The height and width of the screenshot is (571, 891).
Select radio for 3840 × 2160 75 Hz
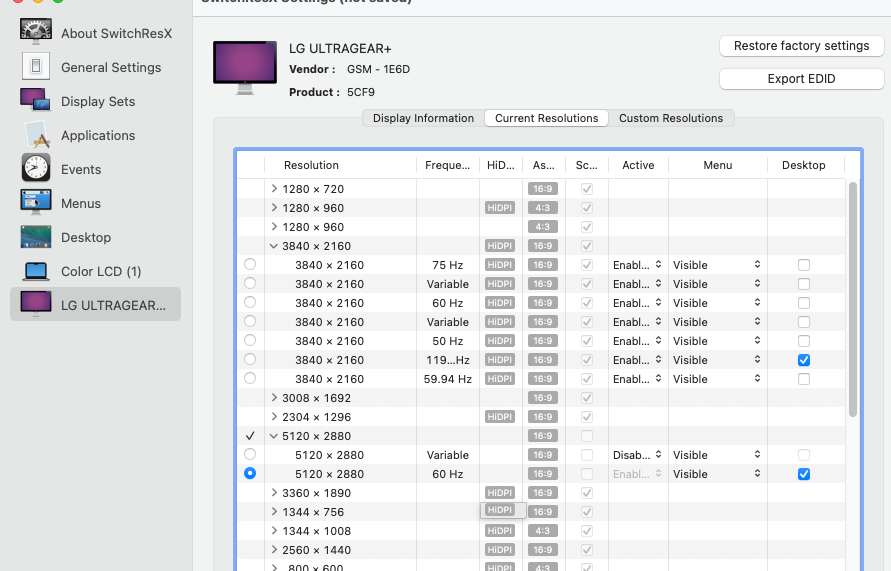[x=250, y=264]
